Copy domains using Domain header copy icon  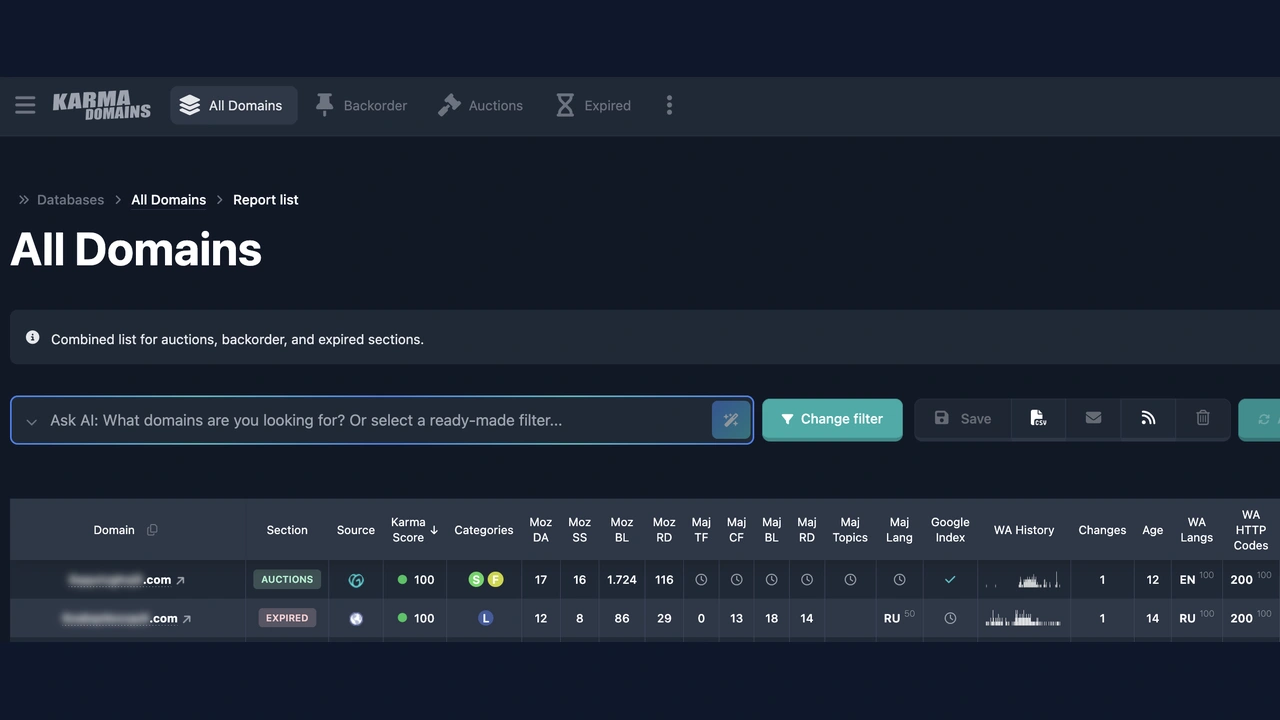point(152,530)
